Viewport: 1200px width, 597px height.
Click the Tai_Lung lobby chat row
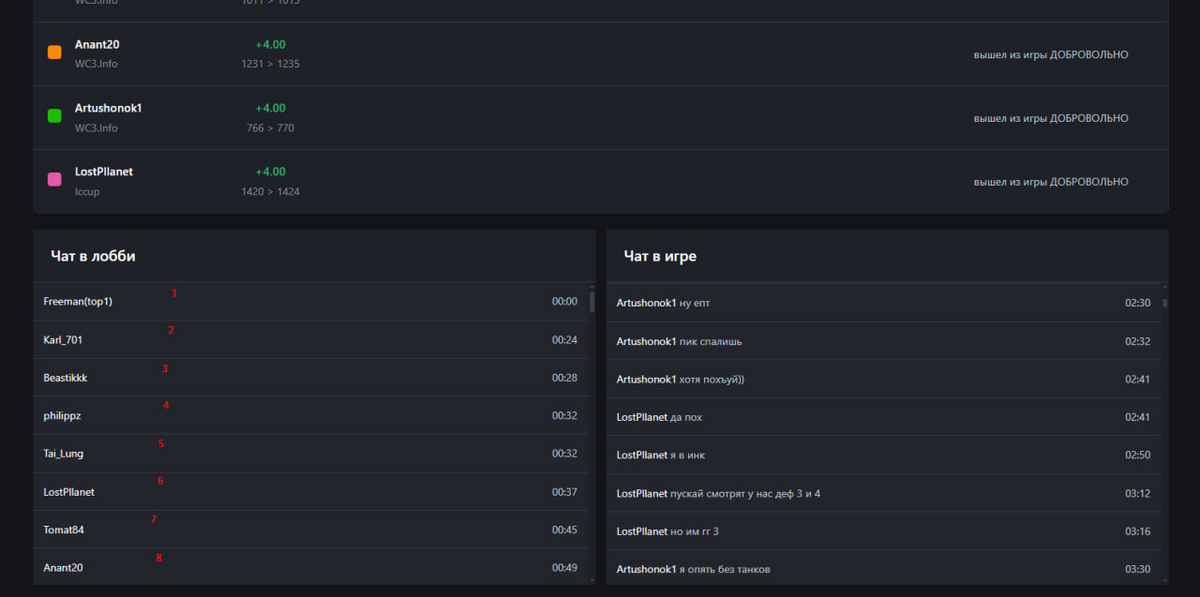(x=311, y=454)
